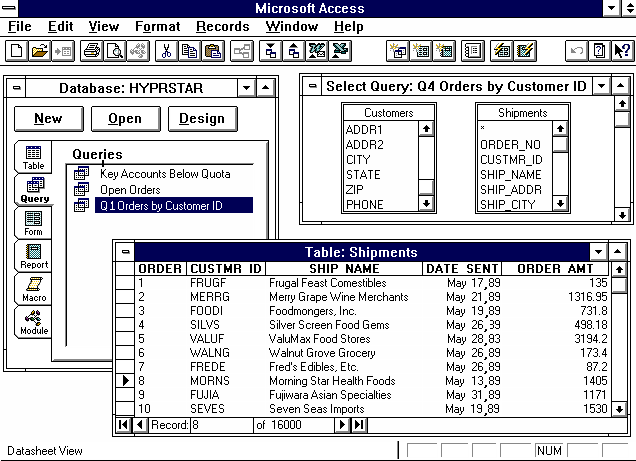Viewport: 636px width, 461px height.
Task: Click the Shipments table scrollbar down arrow
Action: point(619,409)
